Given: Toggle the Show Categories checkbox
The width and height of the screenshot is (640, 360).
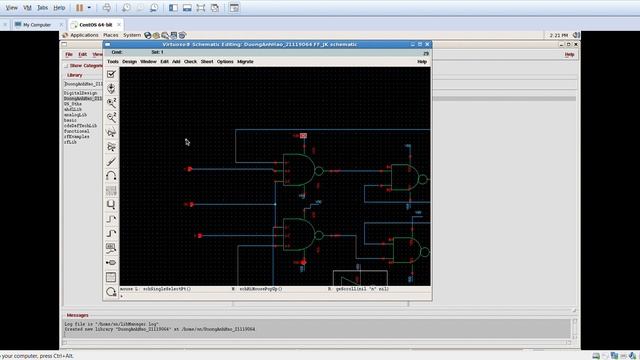Looking at the screenshot, I should 66,66.
